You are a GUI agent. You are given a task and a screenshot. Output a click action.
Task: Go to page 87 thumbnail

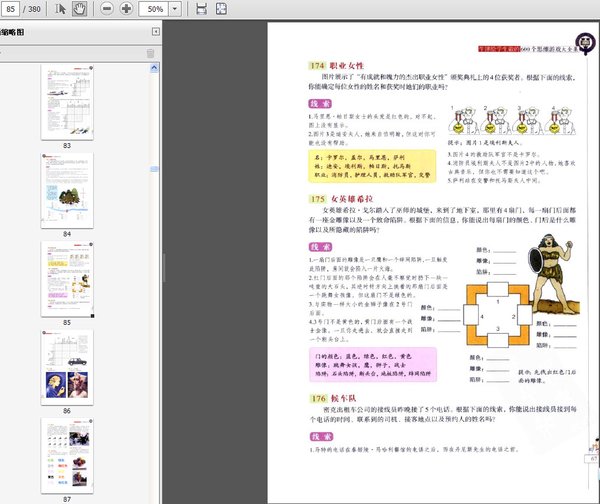tap(67, 452)
